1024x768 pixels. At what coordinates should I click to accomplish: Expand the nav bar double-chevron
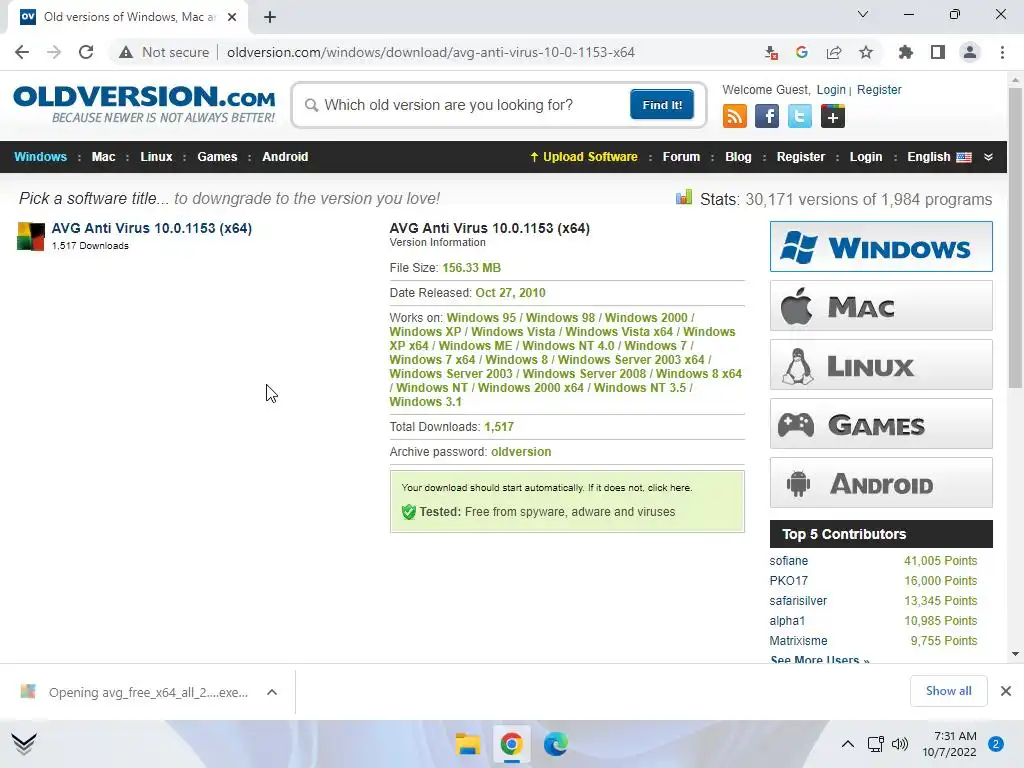pyautogui.click(x=988, y=157)
